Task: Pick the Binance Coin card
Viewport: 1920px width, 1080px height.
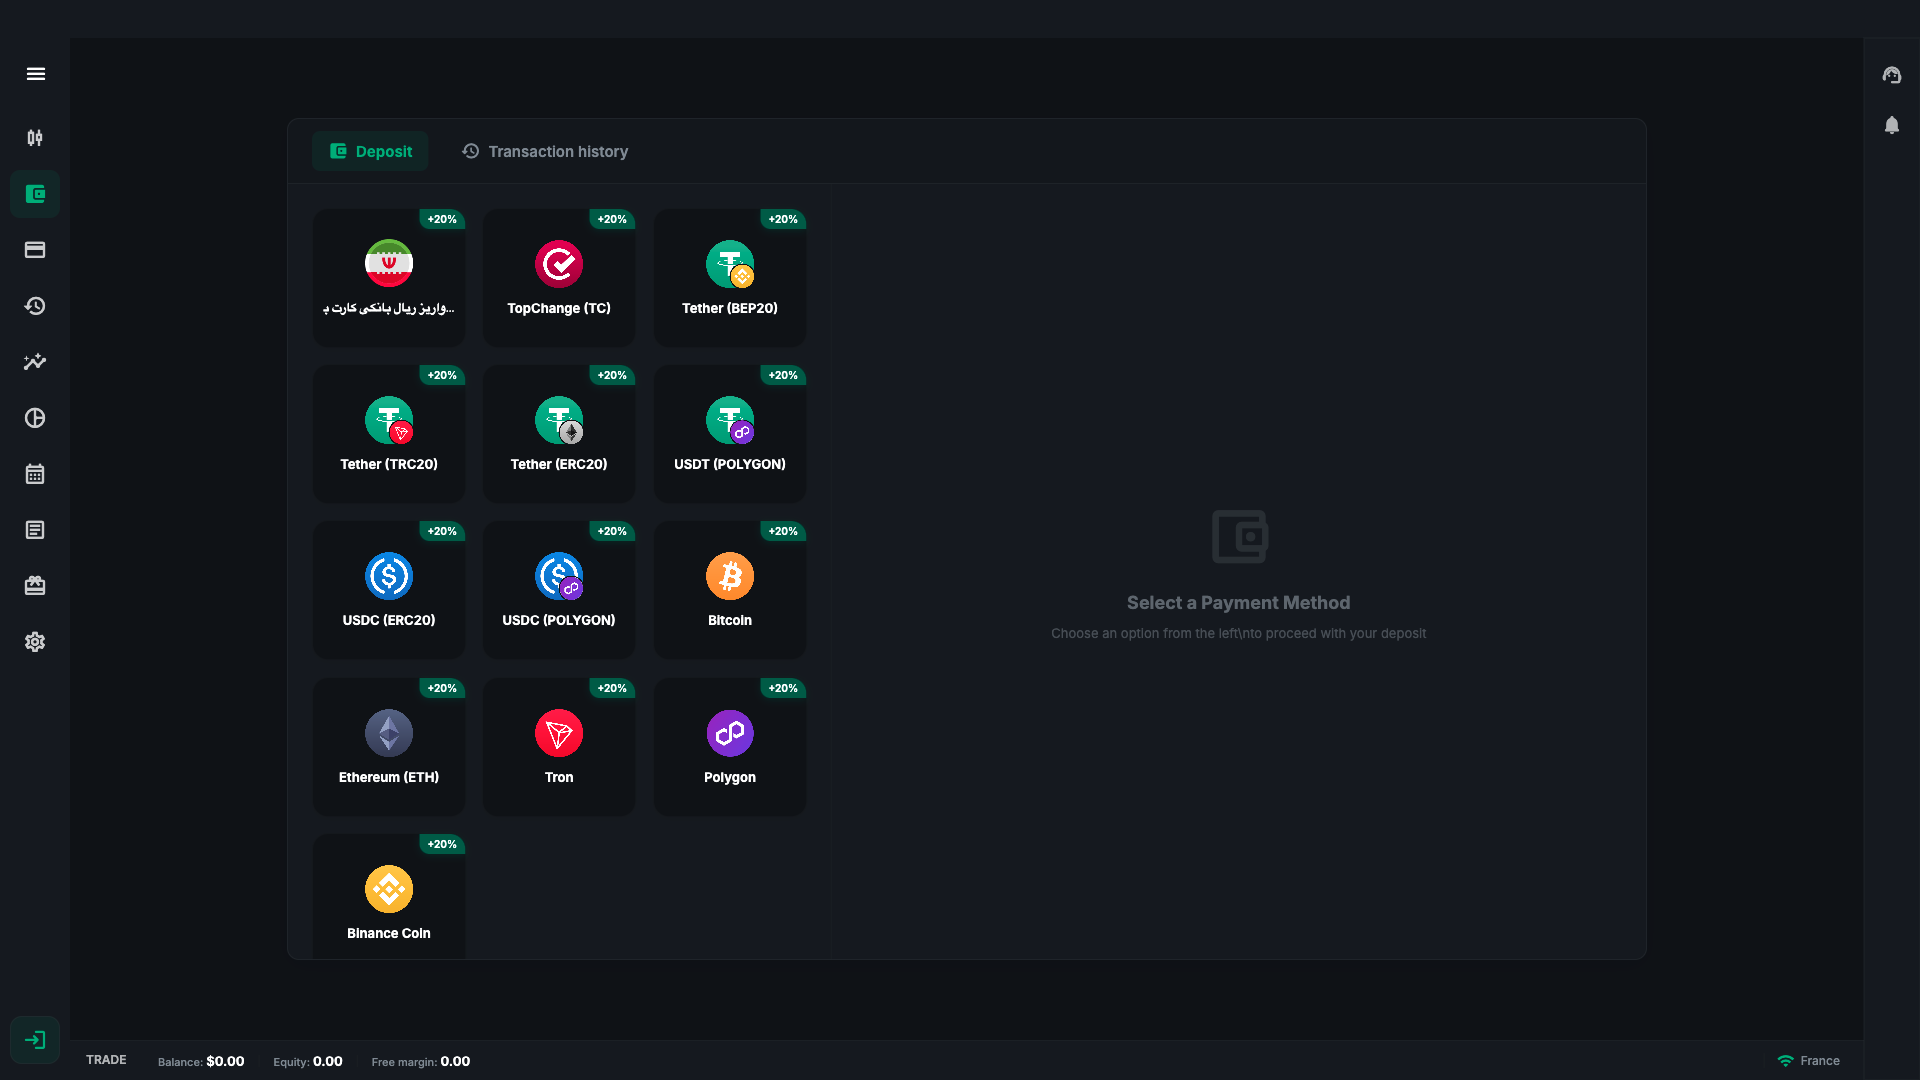Action: (389, 897)
